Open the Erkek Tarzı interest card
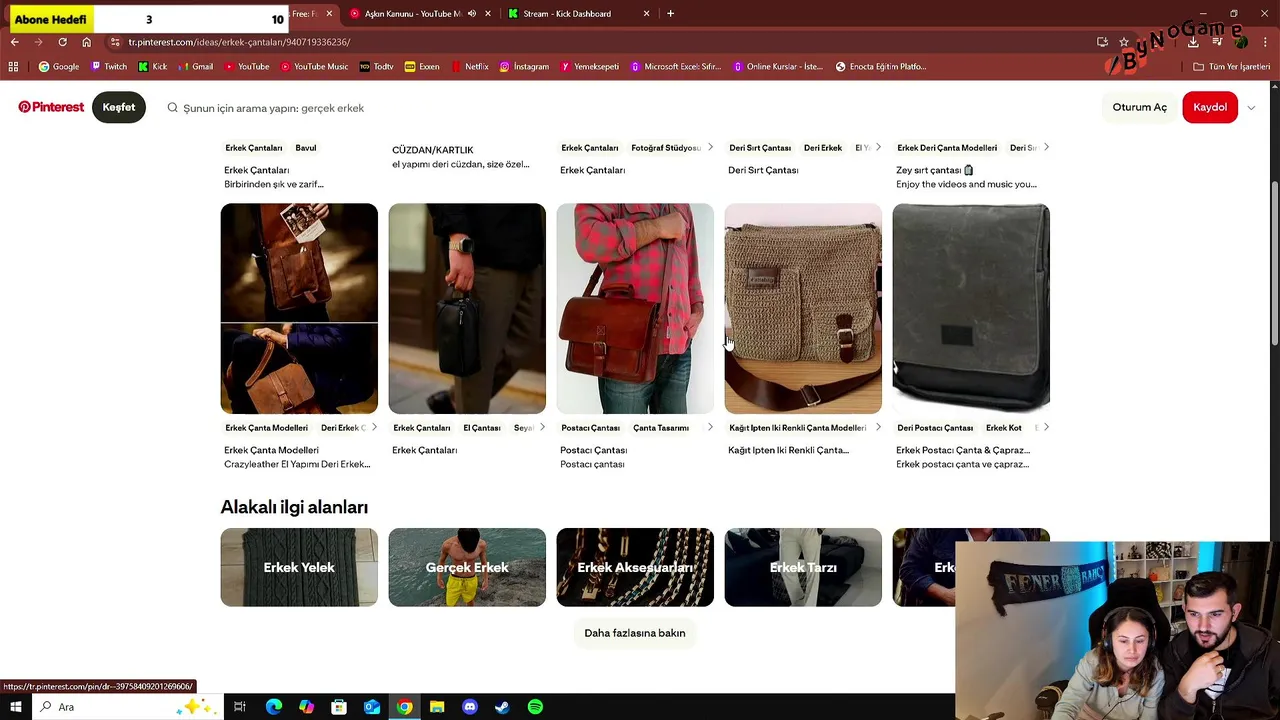This screenshot has height=720, width=1280. pyautogui.click(x=803, y=567)
